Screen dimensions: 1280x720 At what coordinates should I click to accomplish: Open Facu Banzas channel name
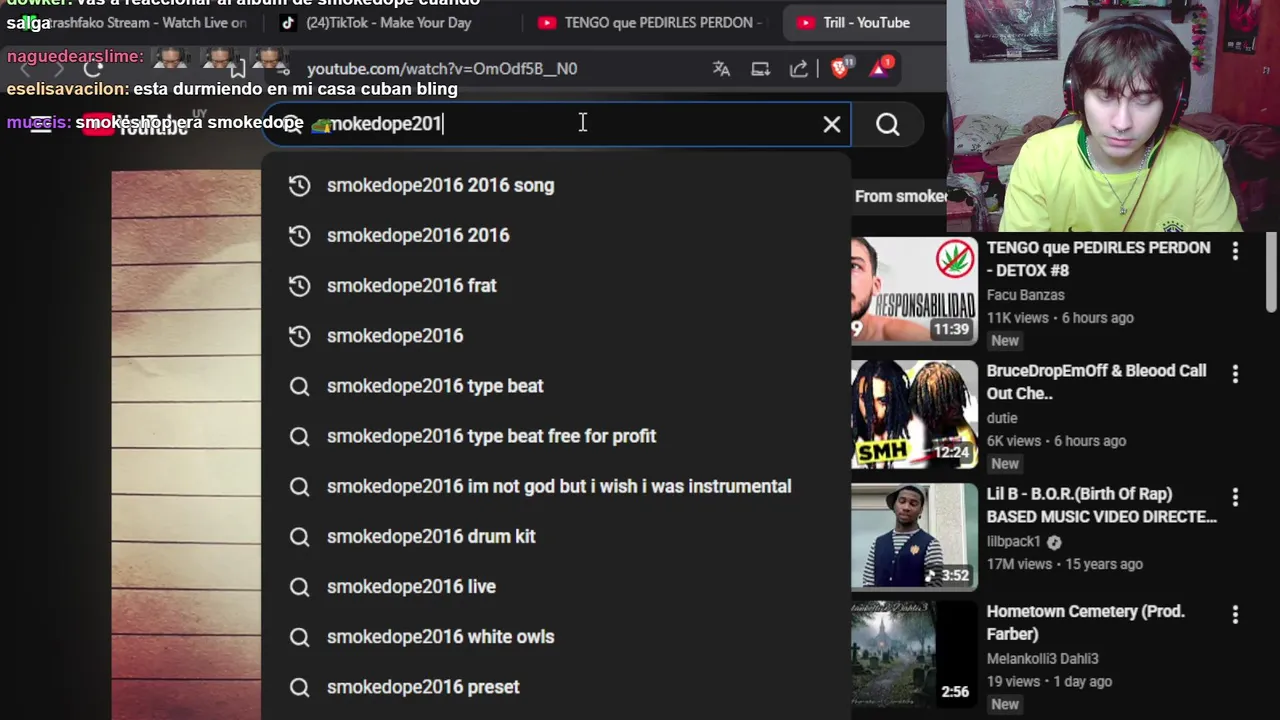pos(1025,295)
